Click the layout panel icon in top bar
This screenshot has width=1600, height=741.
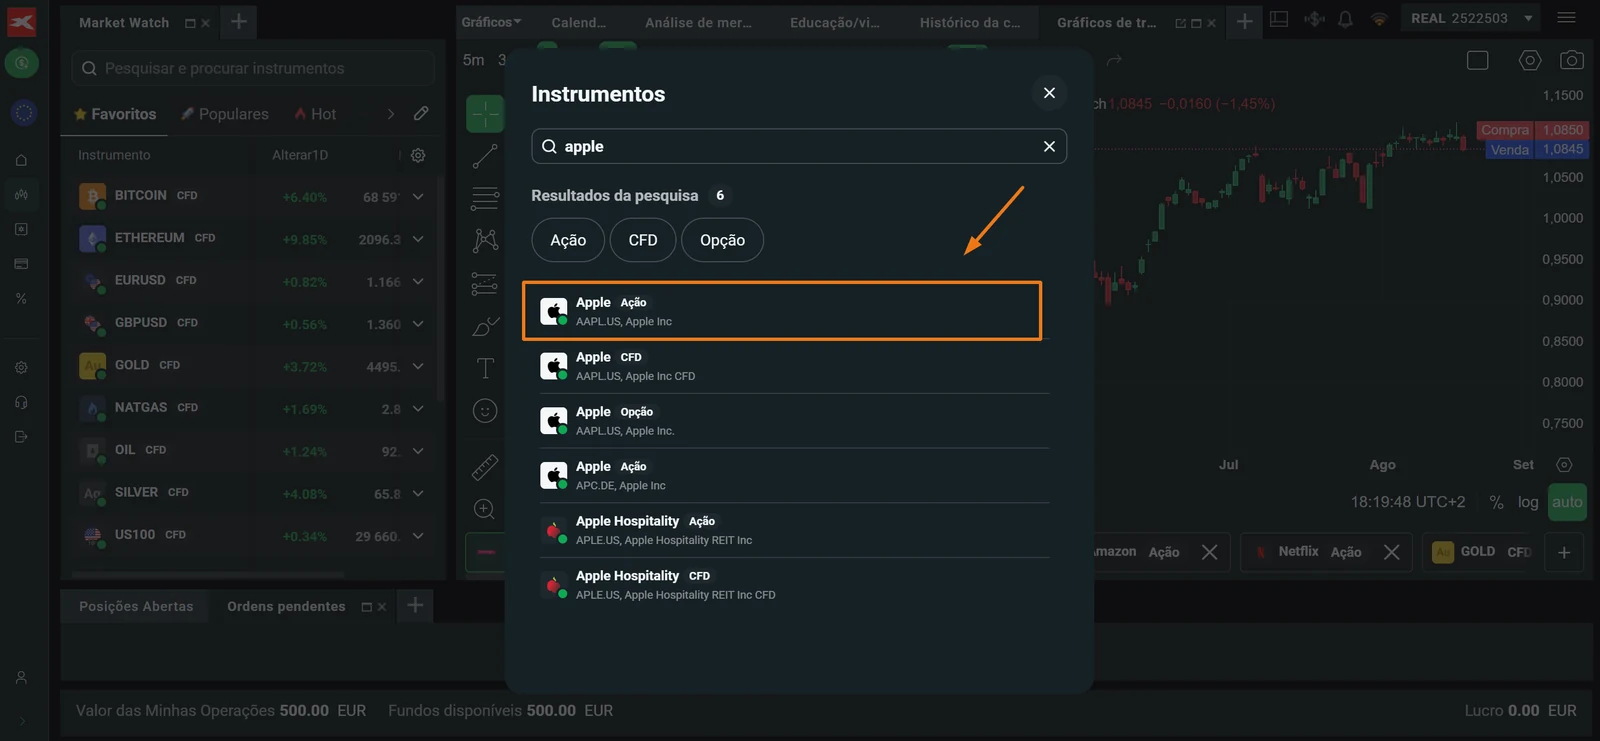[1279, 19]
